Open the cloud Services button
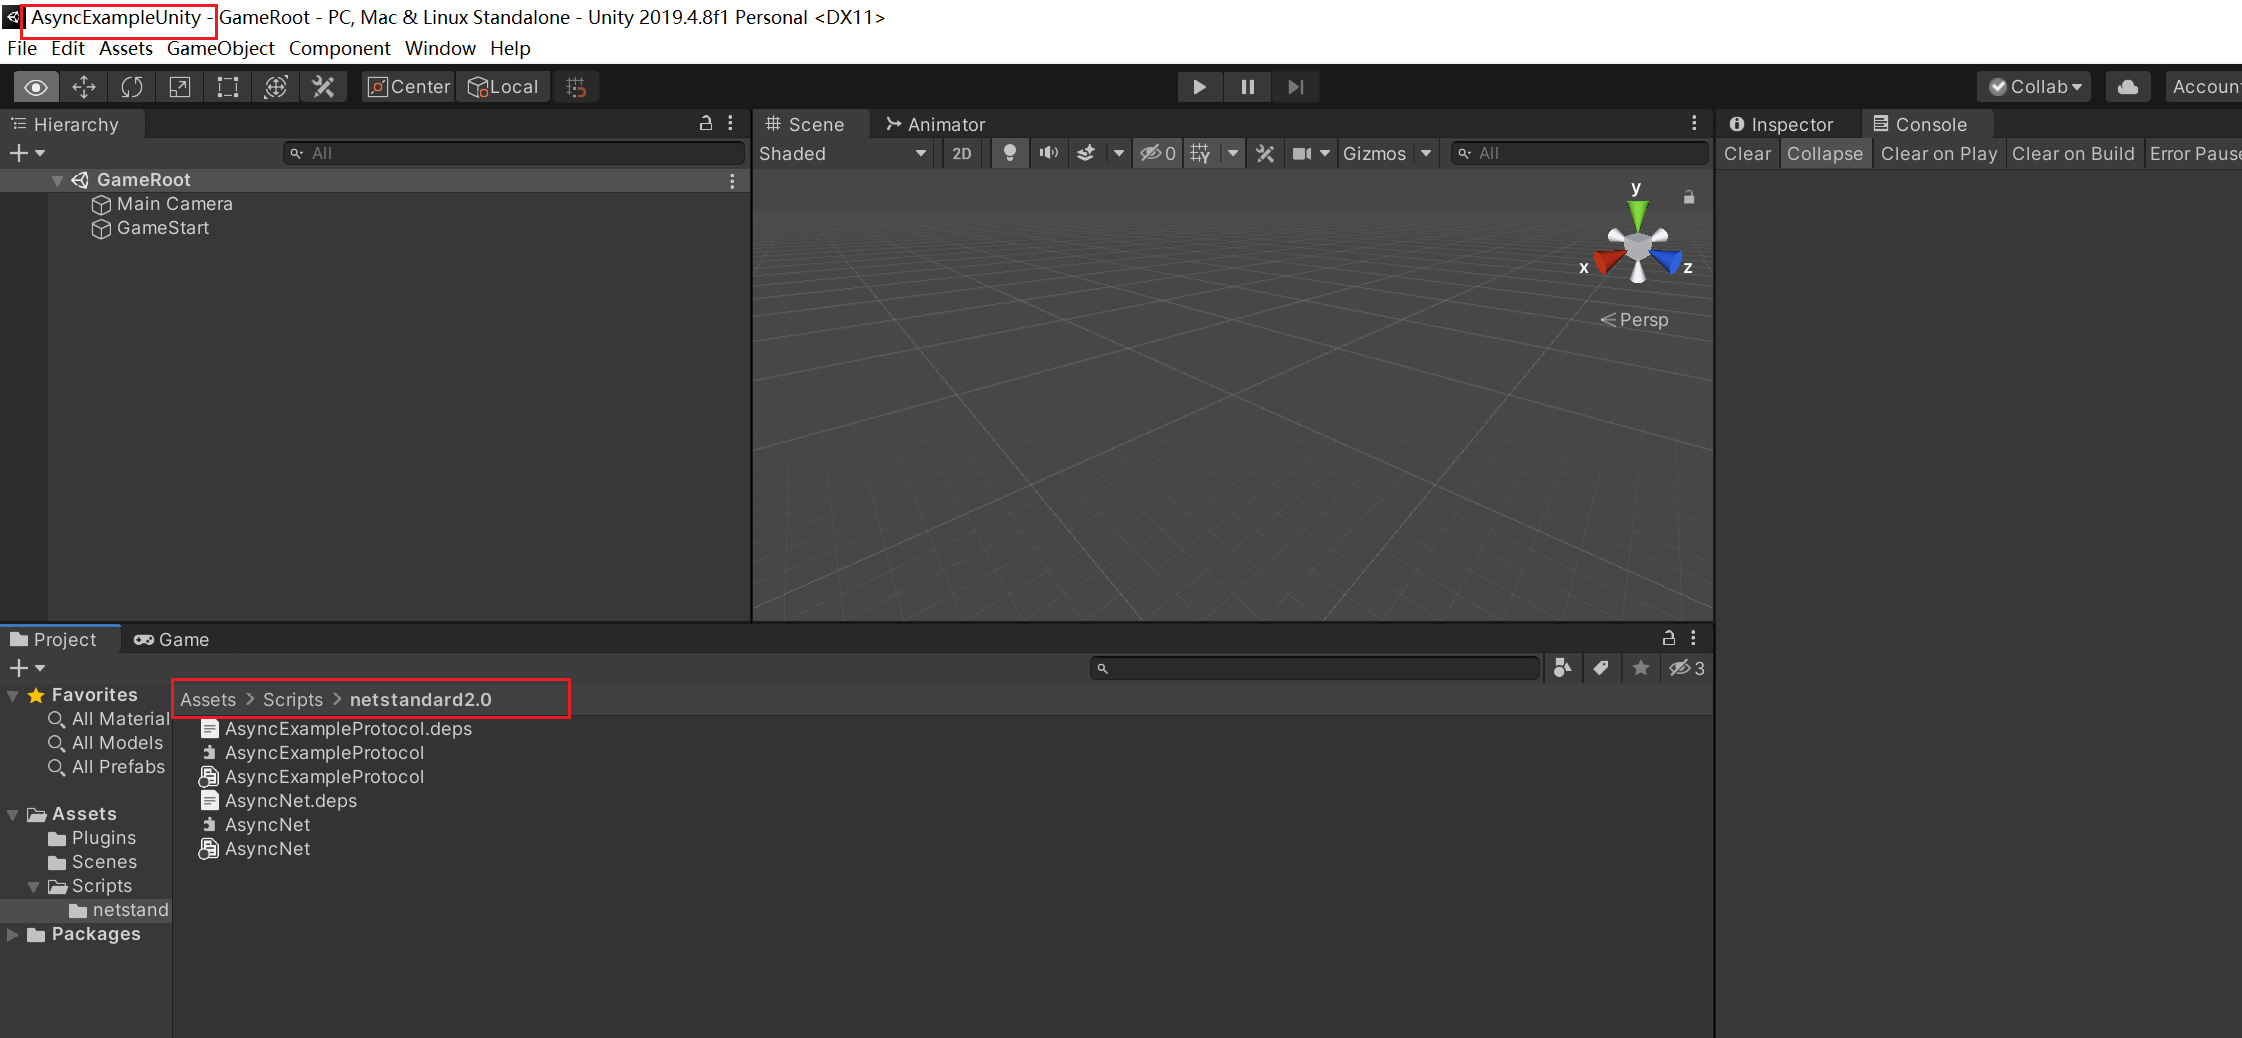 tap(2128, 87)
